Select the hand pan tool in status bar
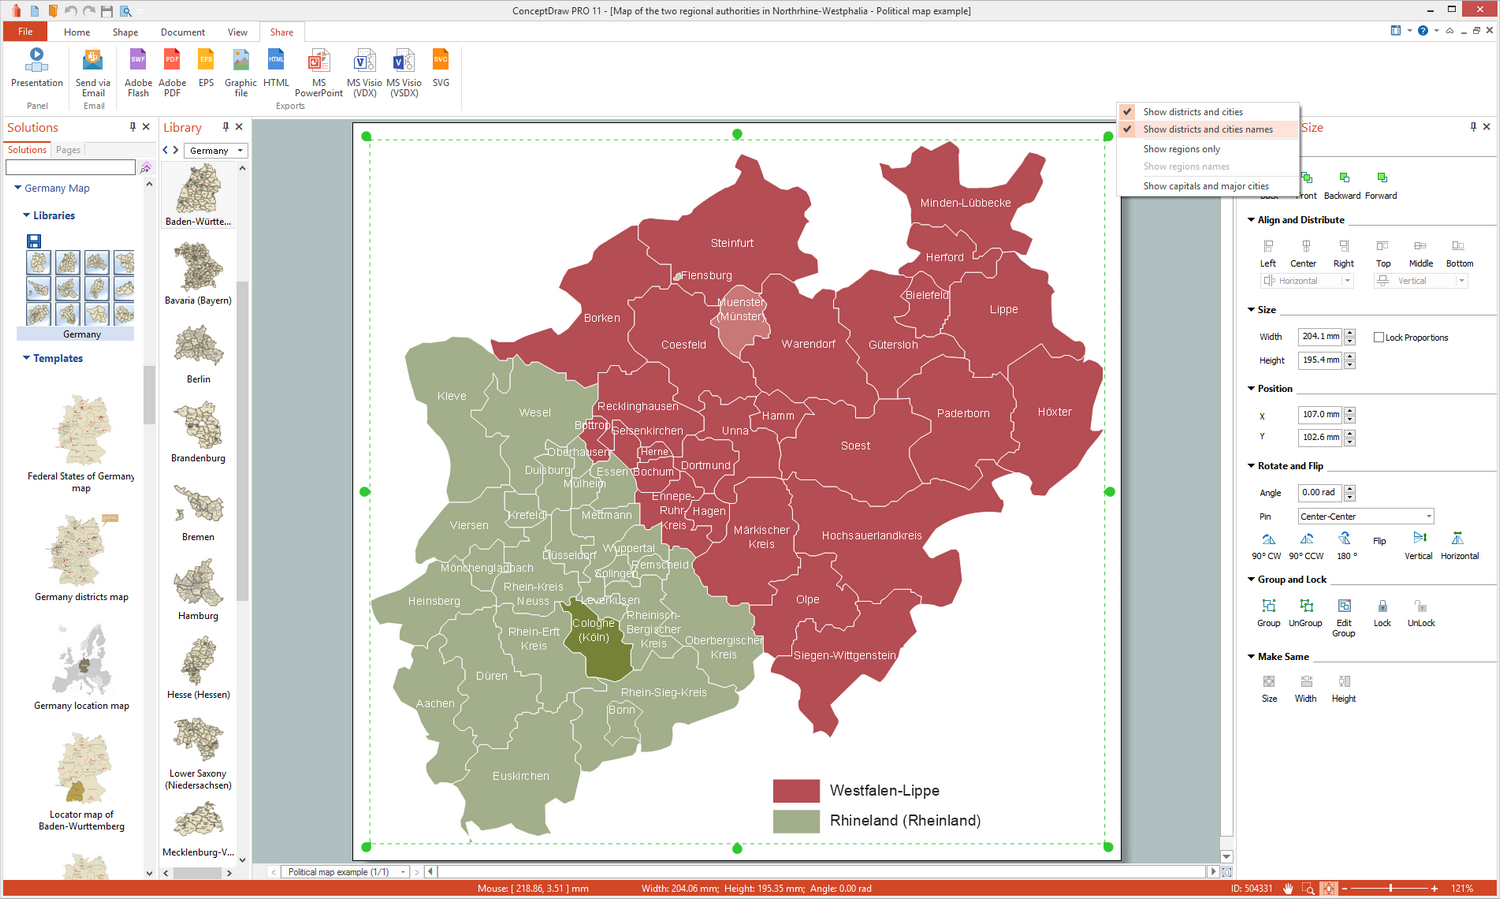The width and height of the screenshot is (1500, 899). pos(1288,888)
